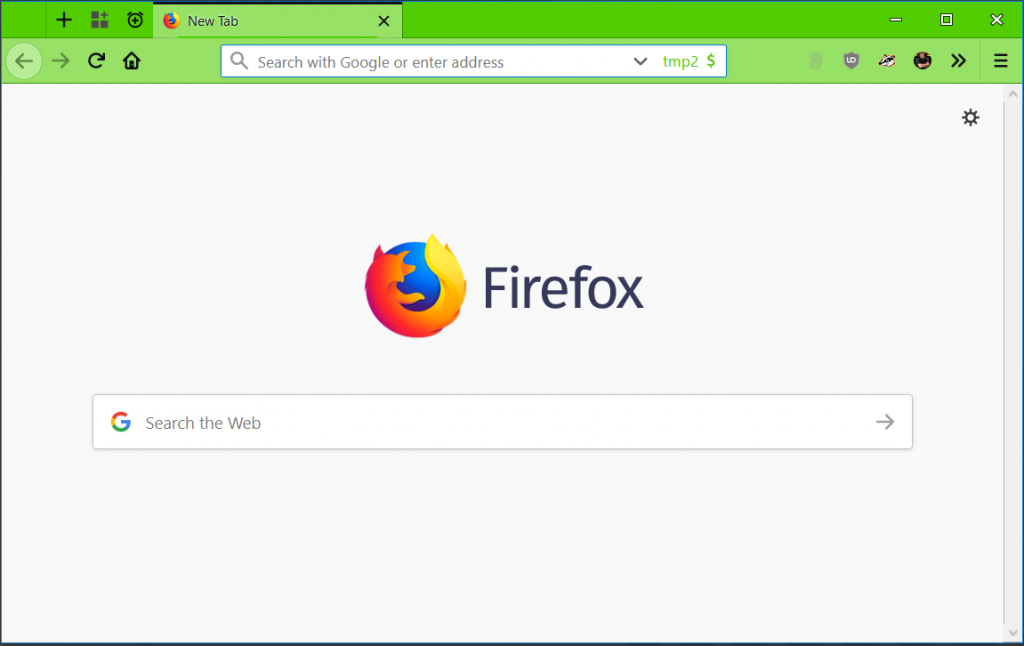Screen dimensions: 1024x646
Task: Submit search with the arrow button
Action: point(885,422)
